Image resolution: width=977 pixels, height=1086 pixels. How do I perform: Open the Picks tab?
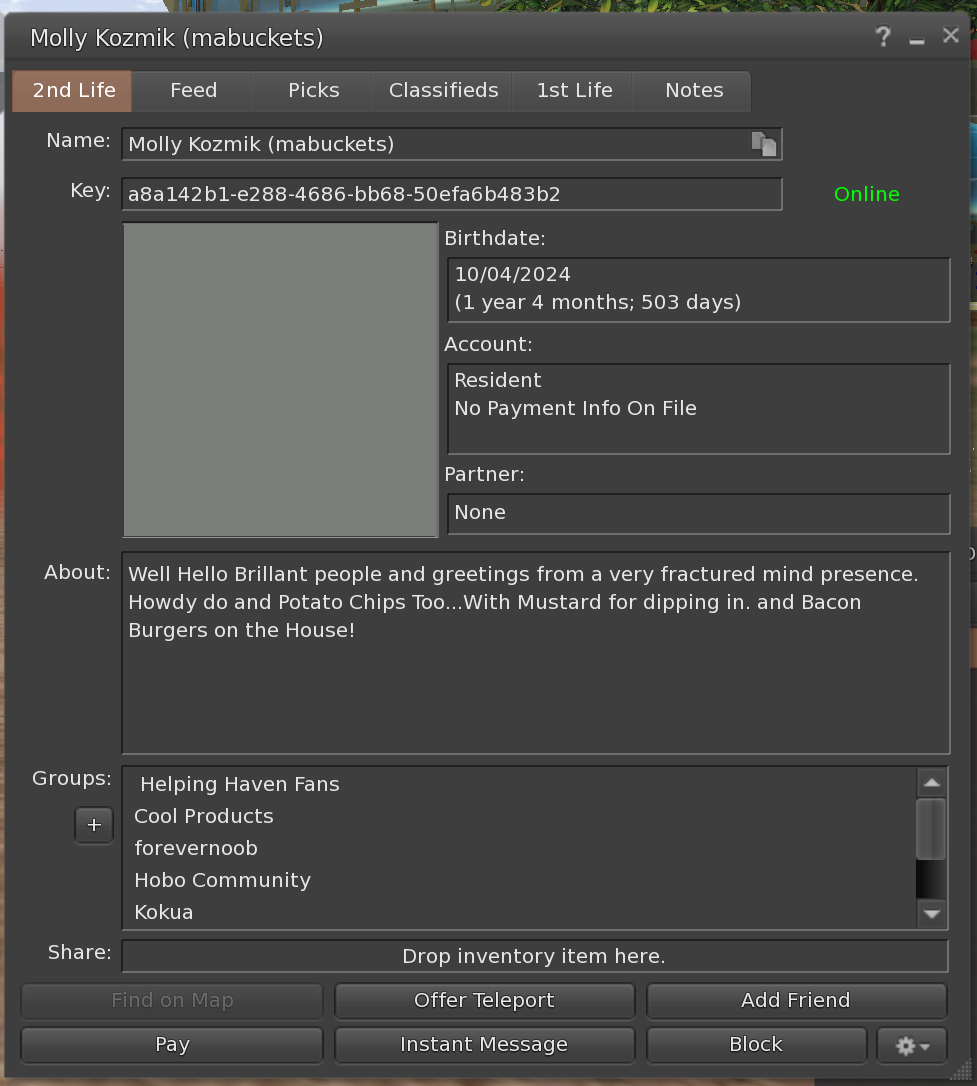[x=313, y=90]
